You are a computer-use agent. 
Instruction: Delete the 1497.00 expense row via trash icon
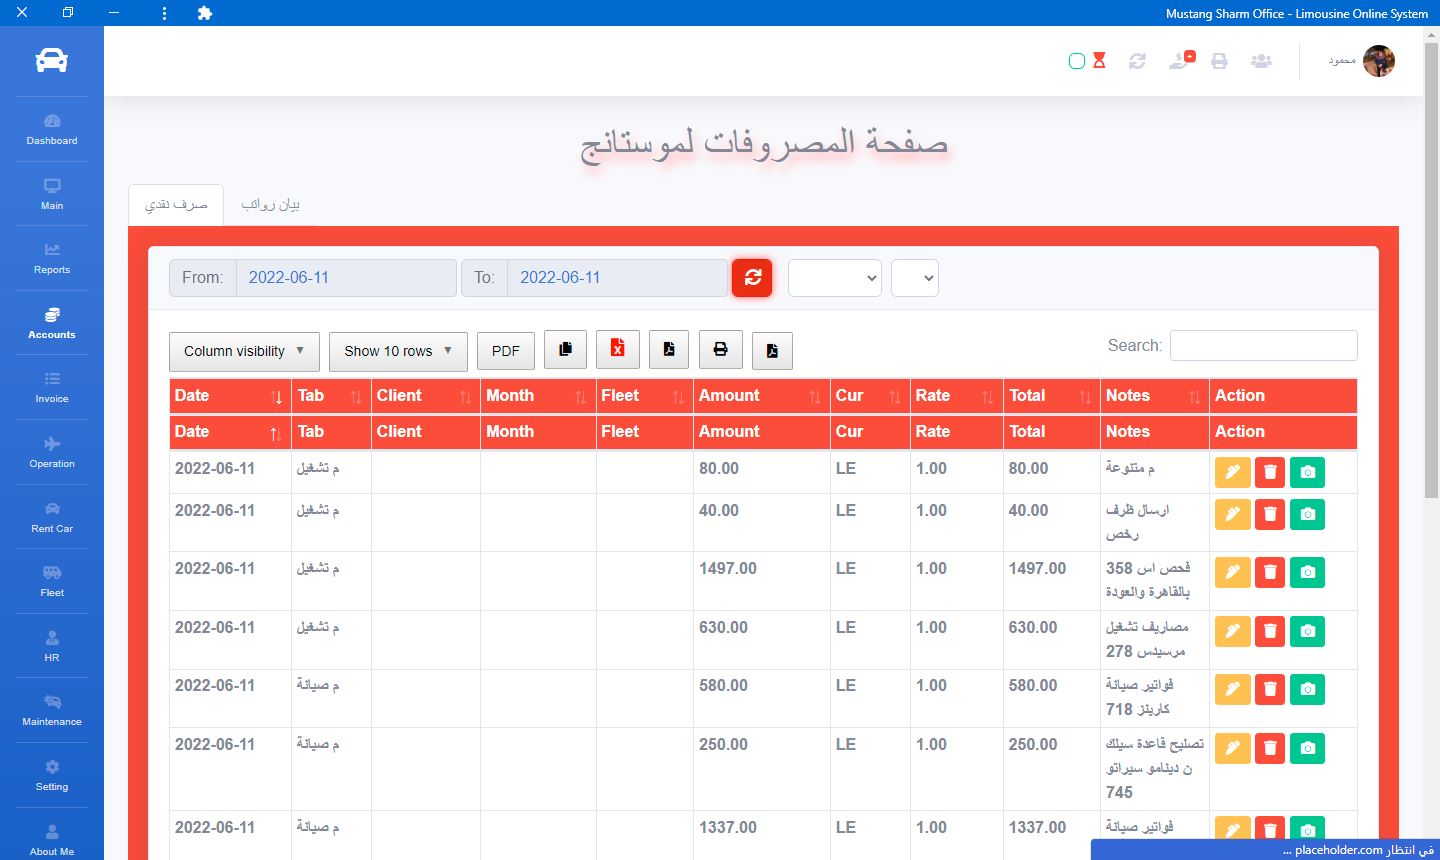coord(1270,572)
